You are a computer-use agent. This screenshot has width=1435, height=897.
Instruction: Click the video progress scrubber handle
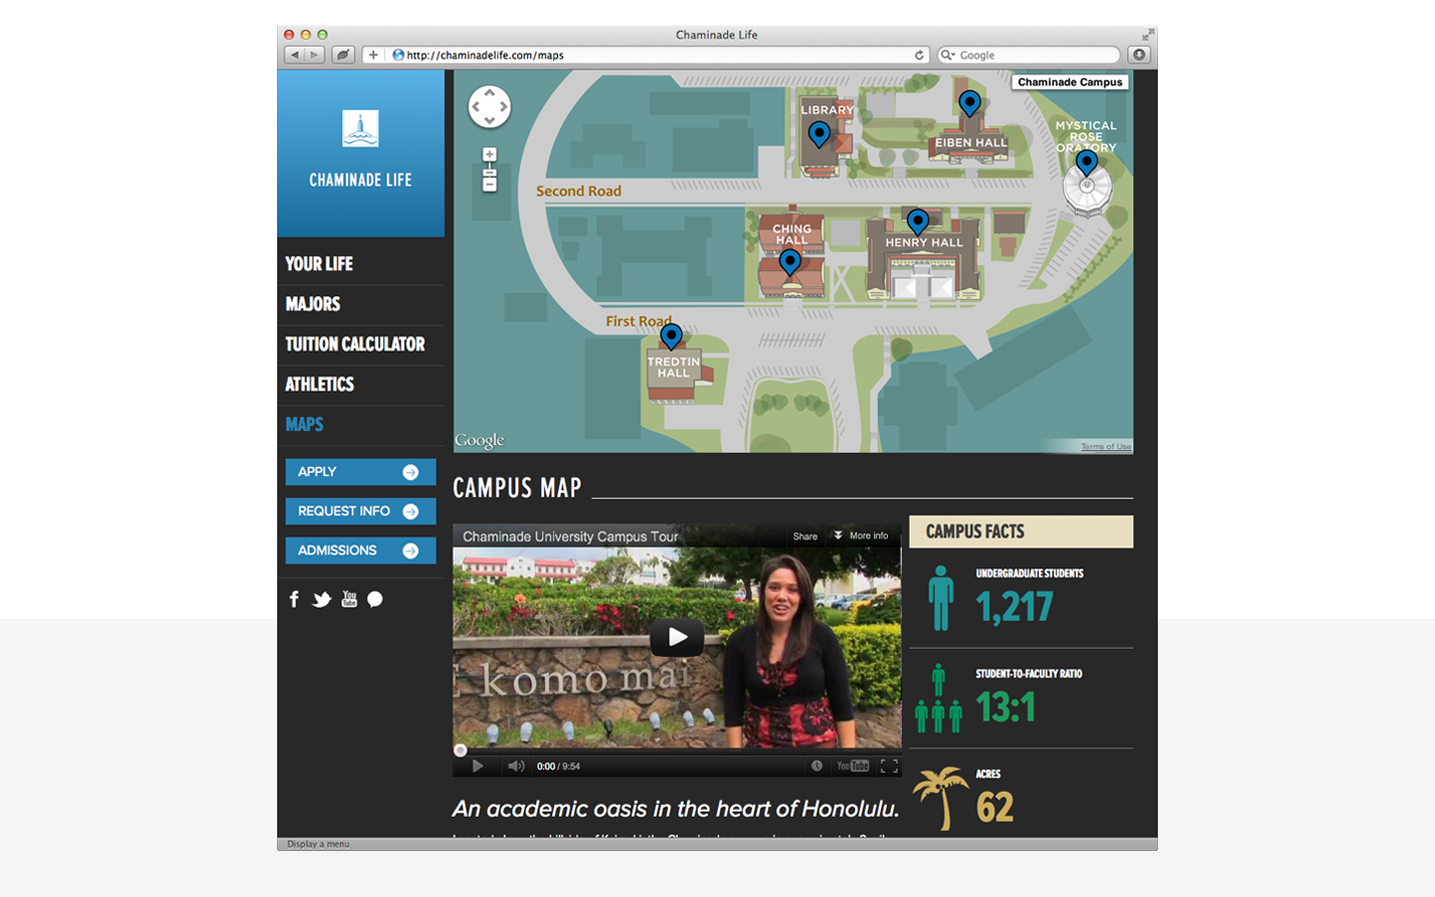[460, 750]
